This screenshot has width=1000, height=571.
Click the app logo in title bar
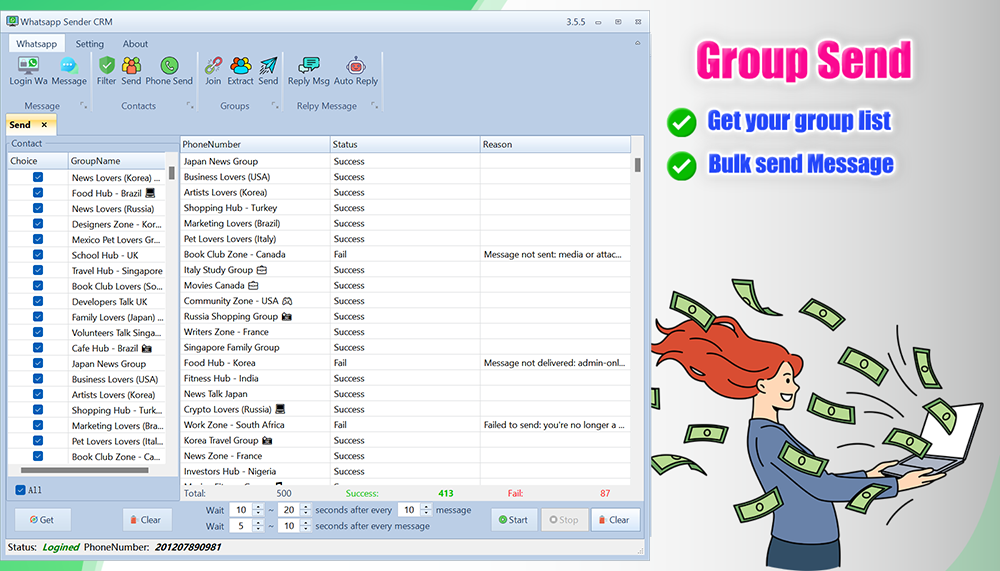[12, 21]
